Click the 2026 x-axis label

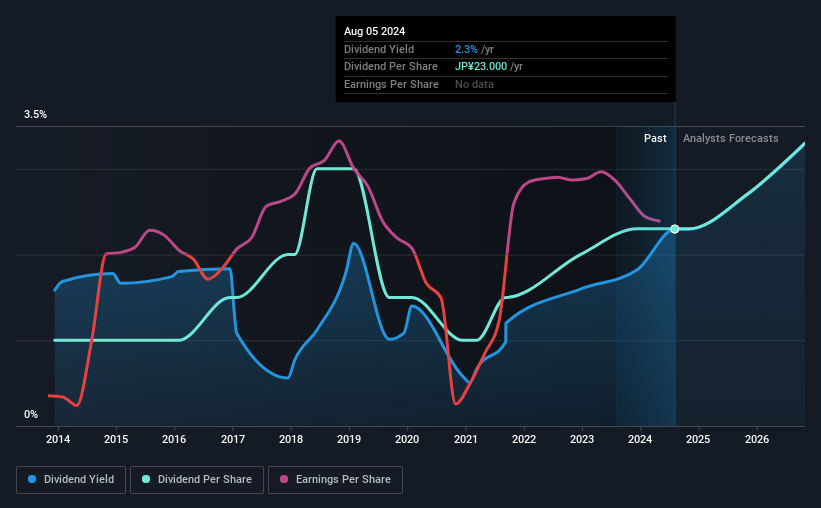tap(757, 439)
